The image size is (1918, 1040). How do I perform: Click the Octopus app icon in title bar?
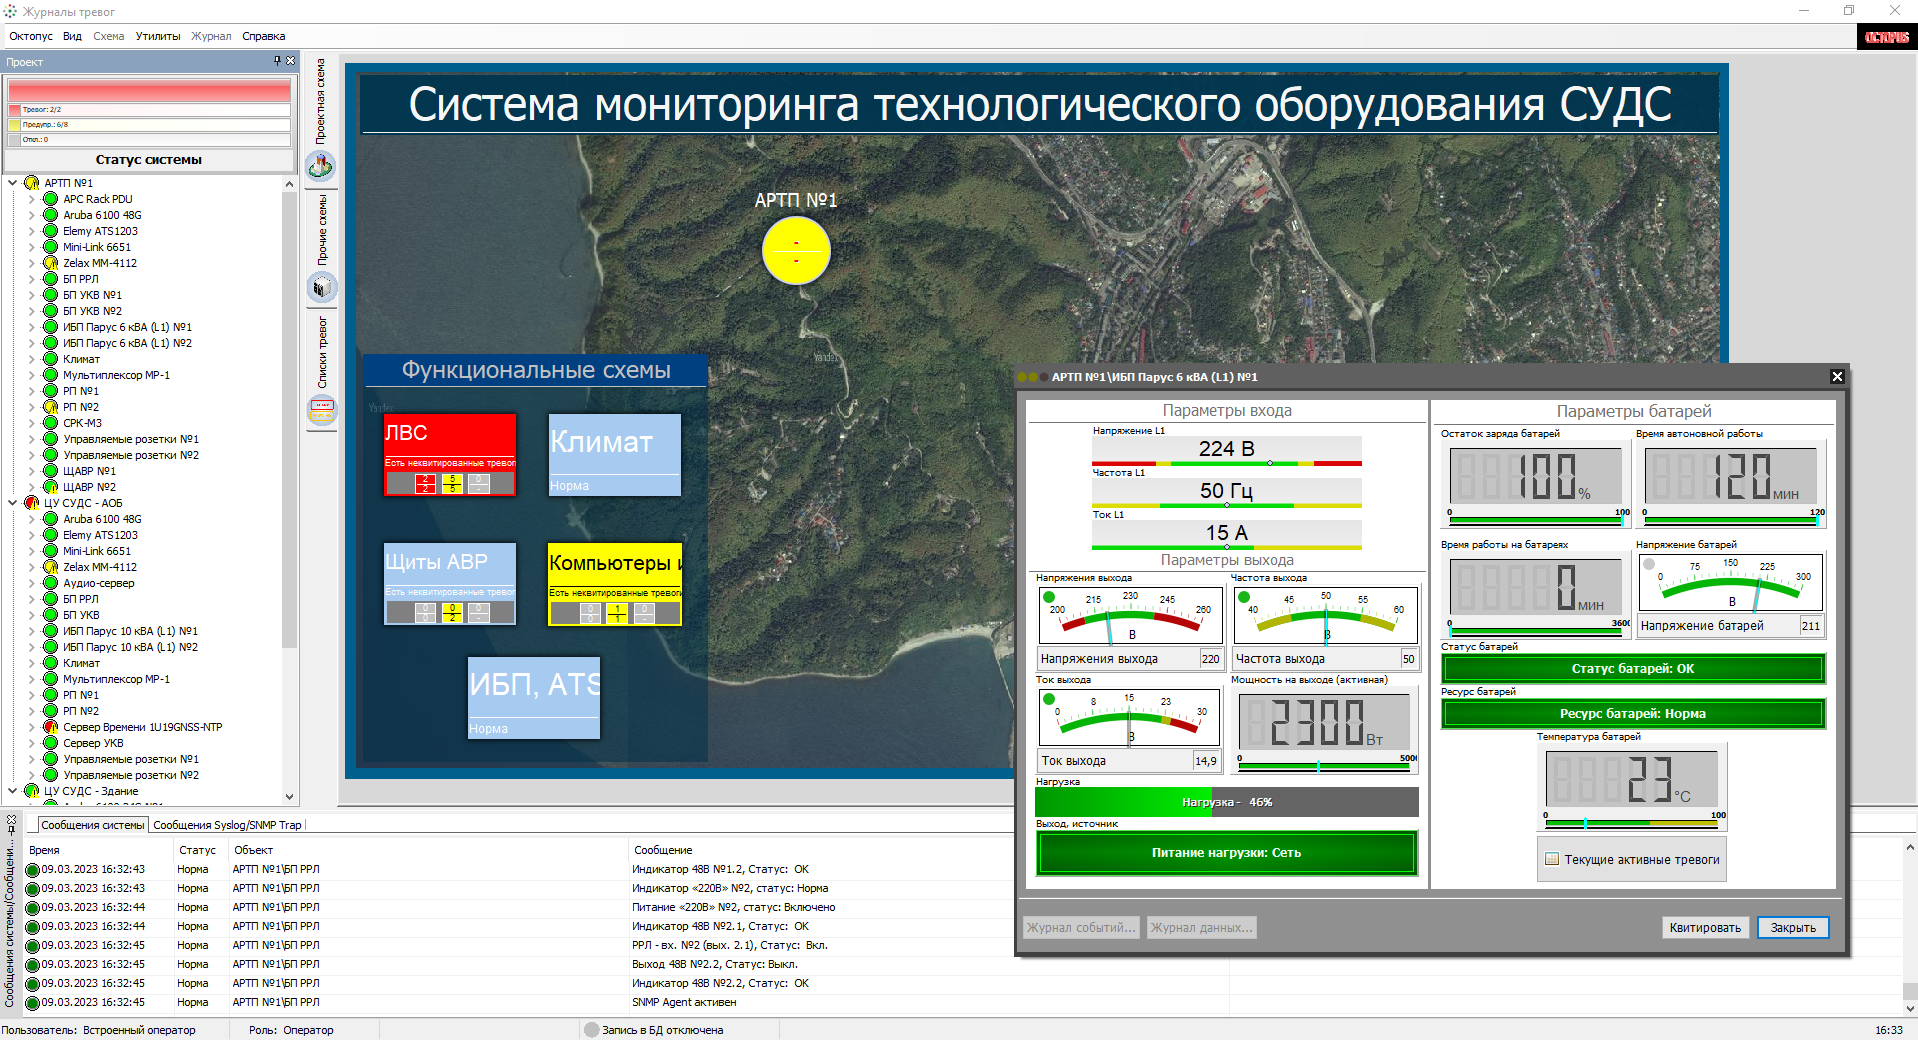point(11,11)
